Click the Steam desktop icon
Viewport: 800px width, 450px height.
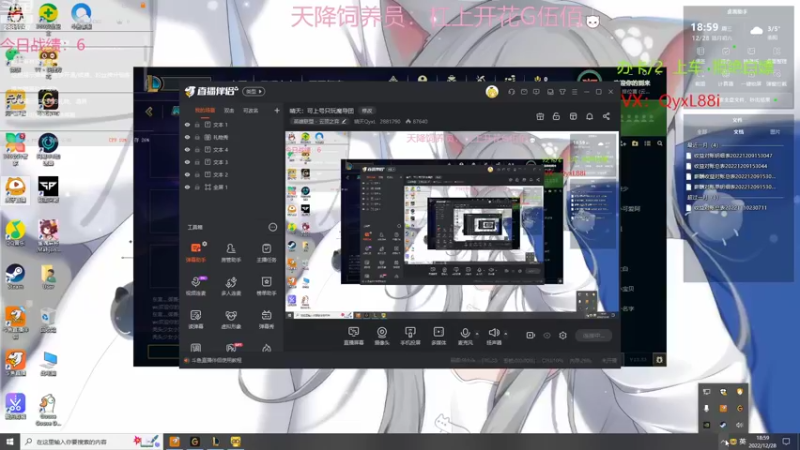pyautogui.click(x=15, y=276)
